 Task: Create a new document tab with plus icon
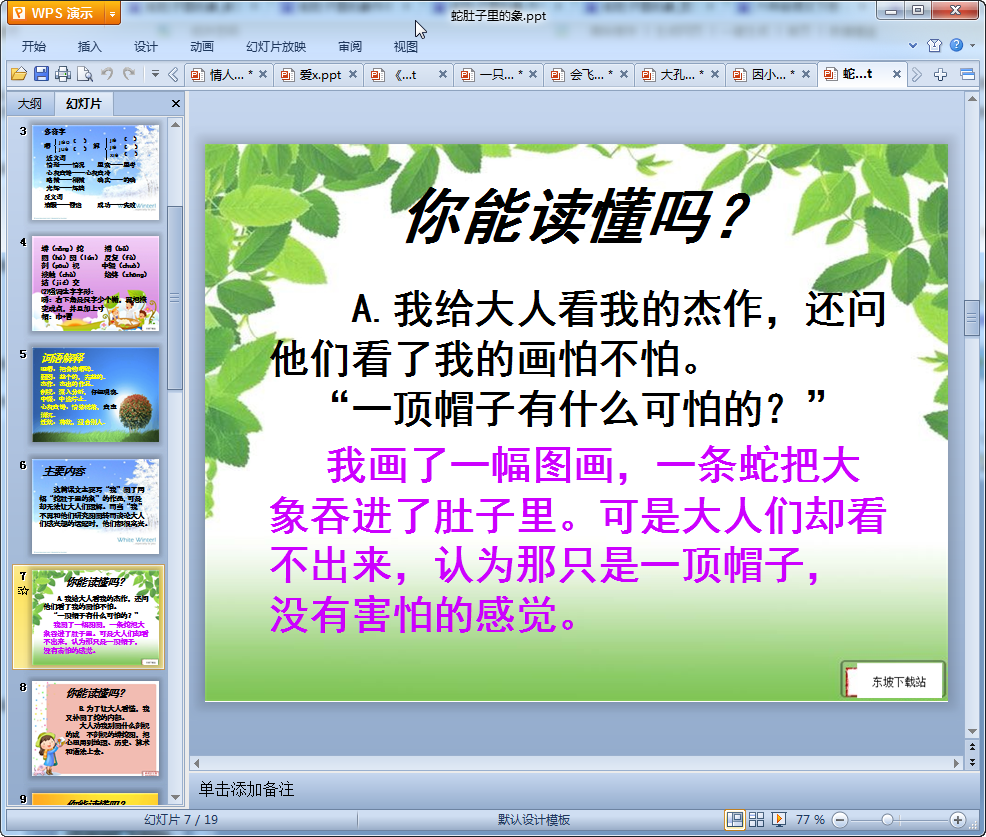pos(940,75)
